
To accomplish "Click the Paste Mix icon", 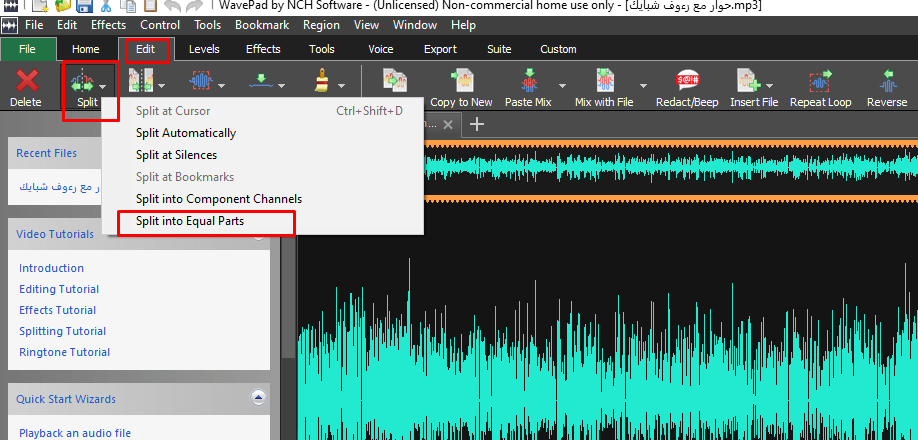I will [x=529, y=81].
